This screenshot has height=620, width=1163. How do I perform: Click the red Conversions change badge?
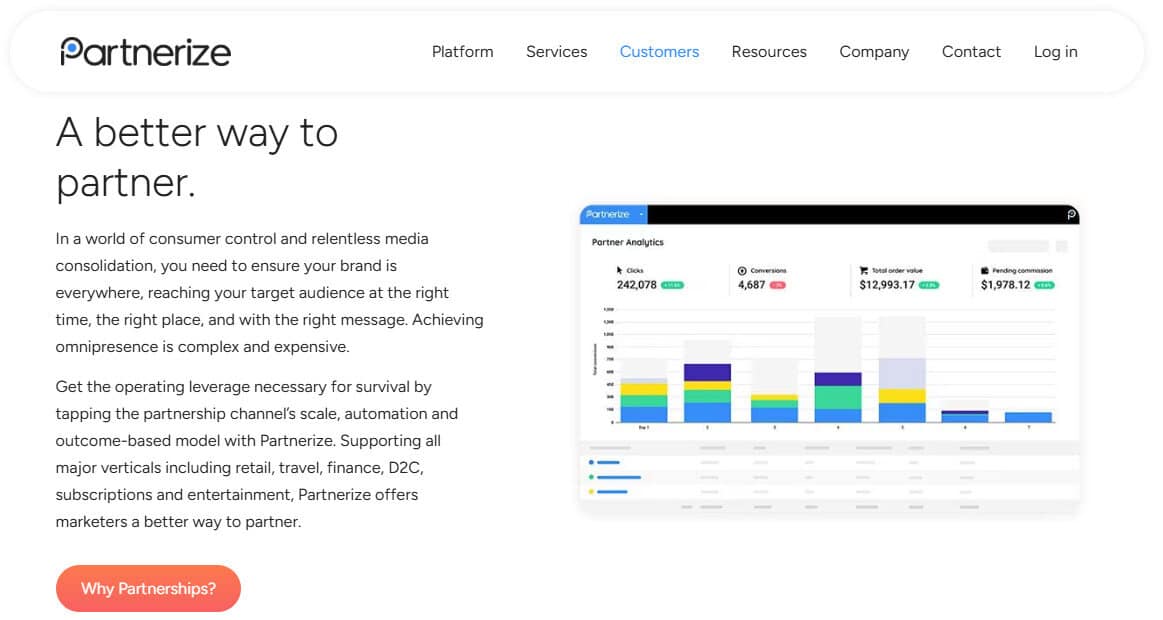pos(777,285)
